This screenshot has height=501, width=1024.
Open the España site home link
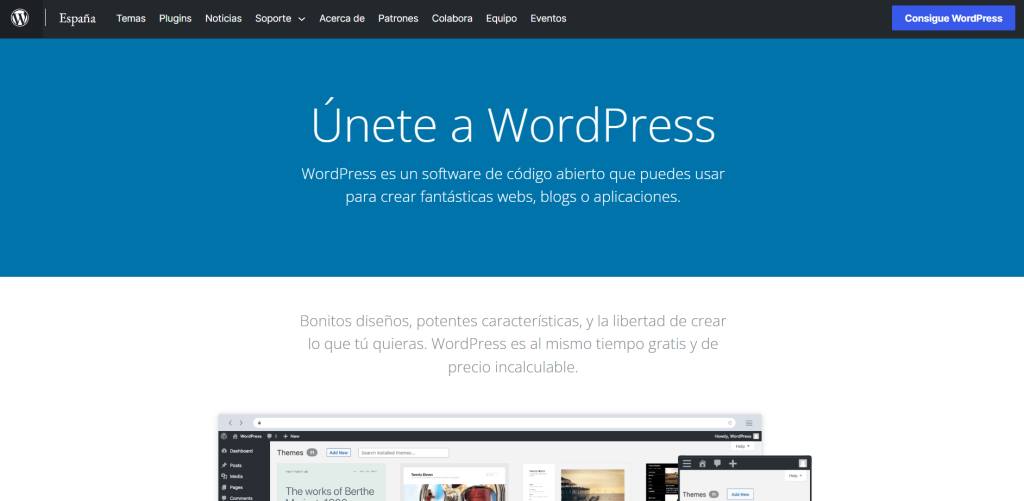coord(77,18)
